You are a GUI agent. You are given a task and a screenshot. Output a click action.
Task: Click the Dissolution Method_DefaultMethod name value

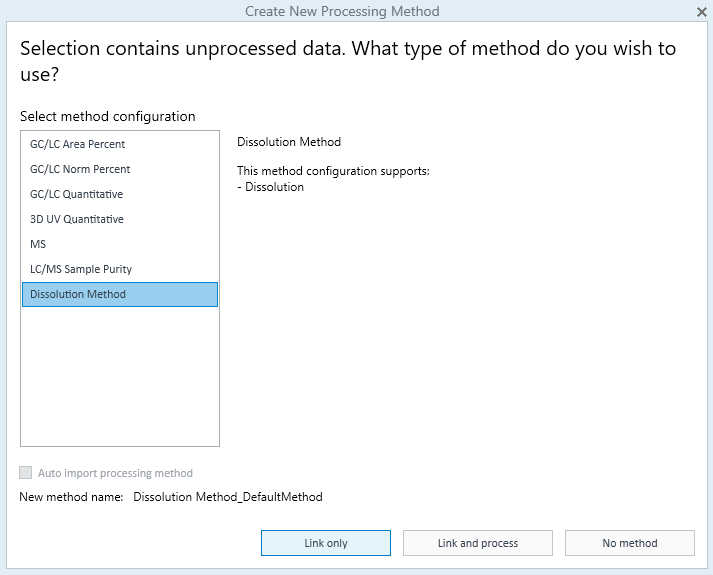click(228, 497)
